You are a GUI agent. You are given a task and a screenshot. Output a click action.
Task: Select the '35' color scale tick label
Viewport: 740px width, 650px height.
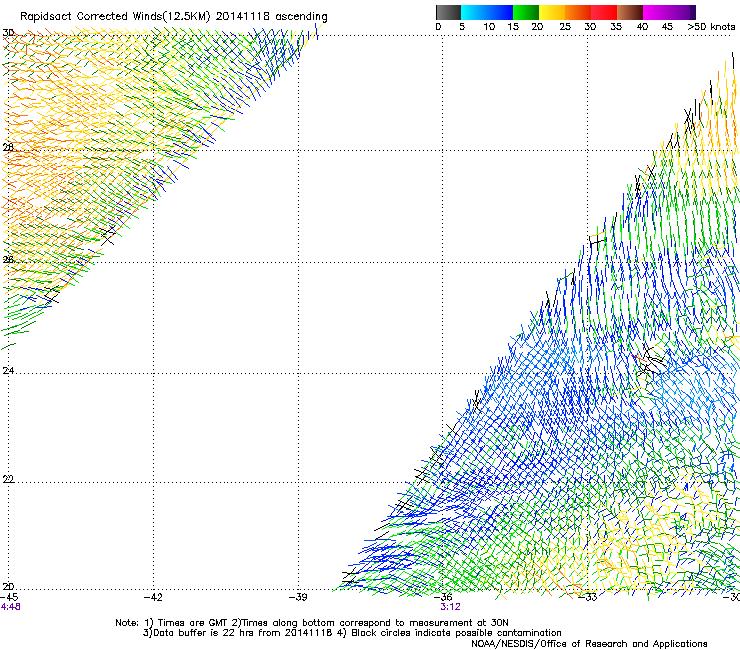pos(616,27)
